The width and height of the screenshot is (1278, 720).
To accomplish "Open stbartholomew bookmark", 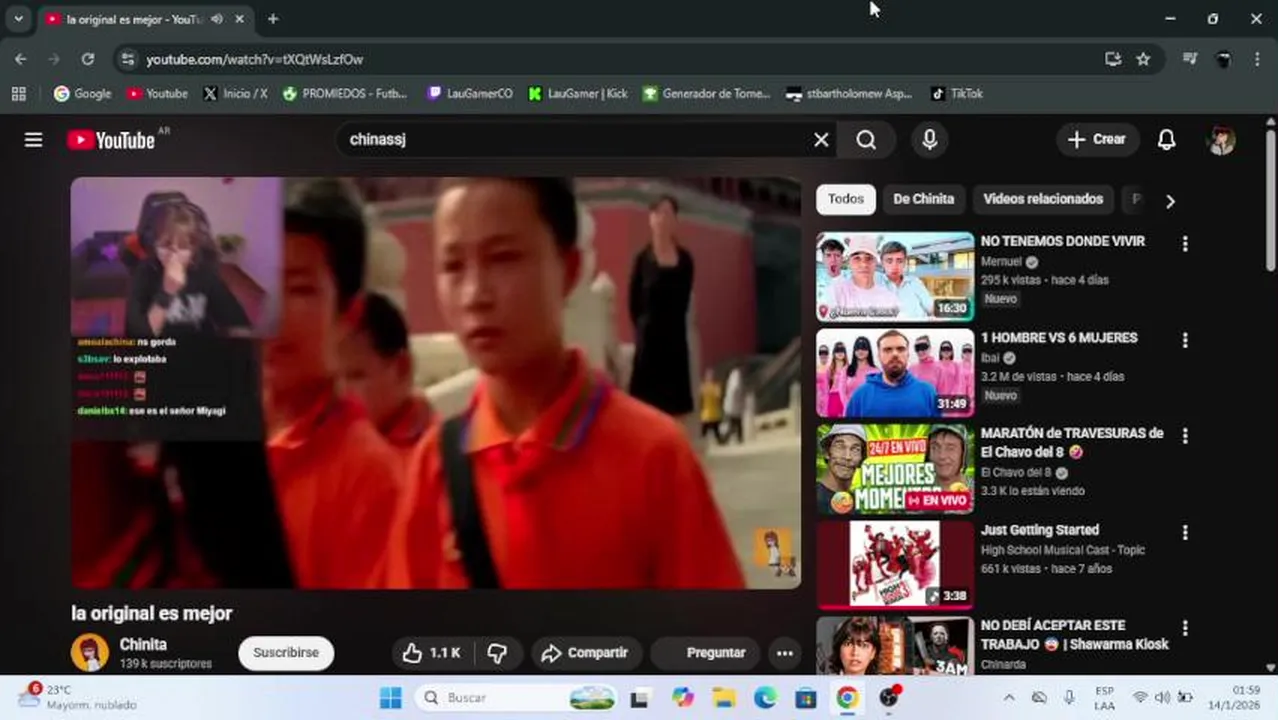I will click(849, 93).
